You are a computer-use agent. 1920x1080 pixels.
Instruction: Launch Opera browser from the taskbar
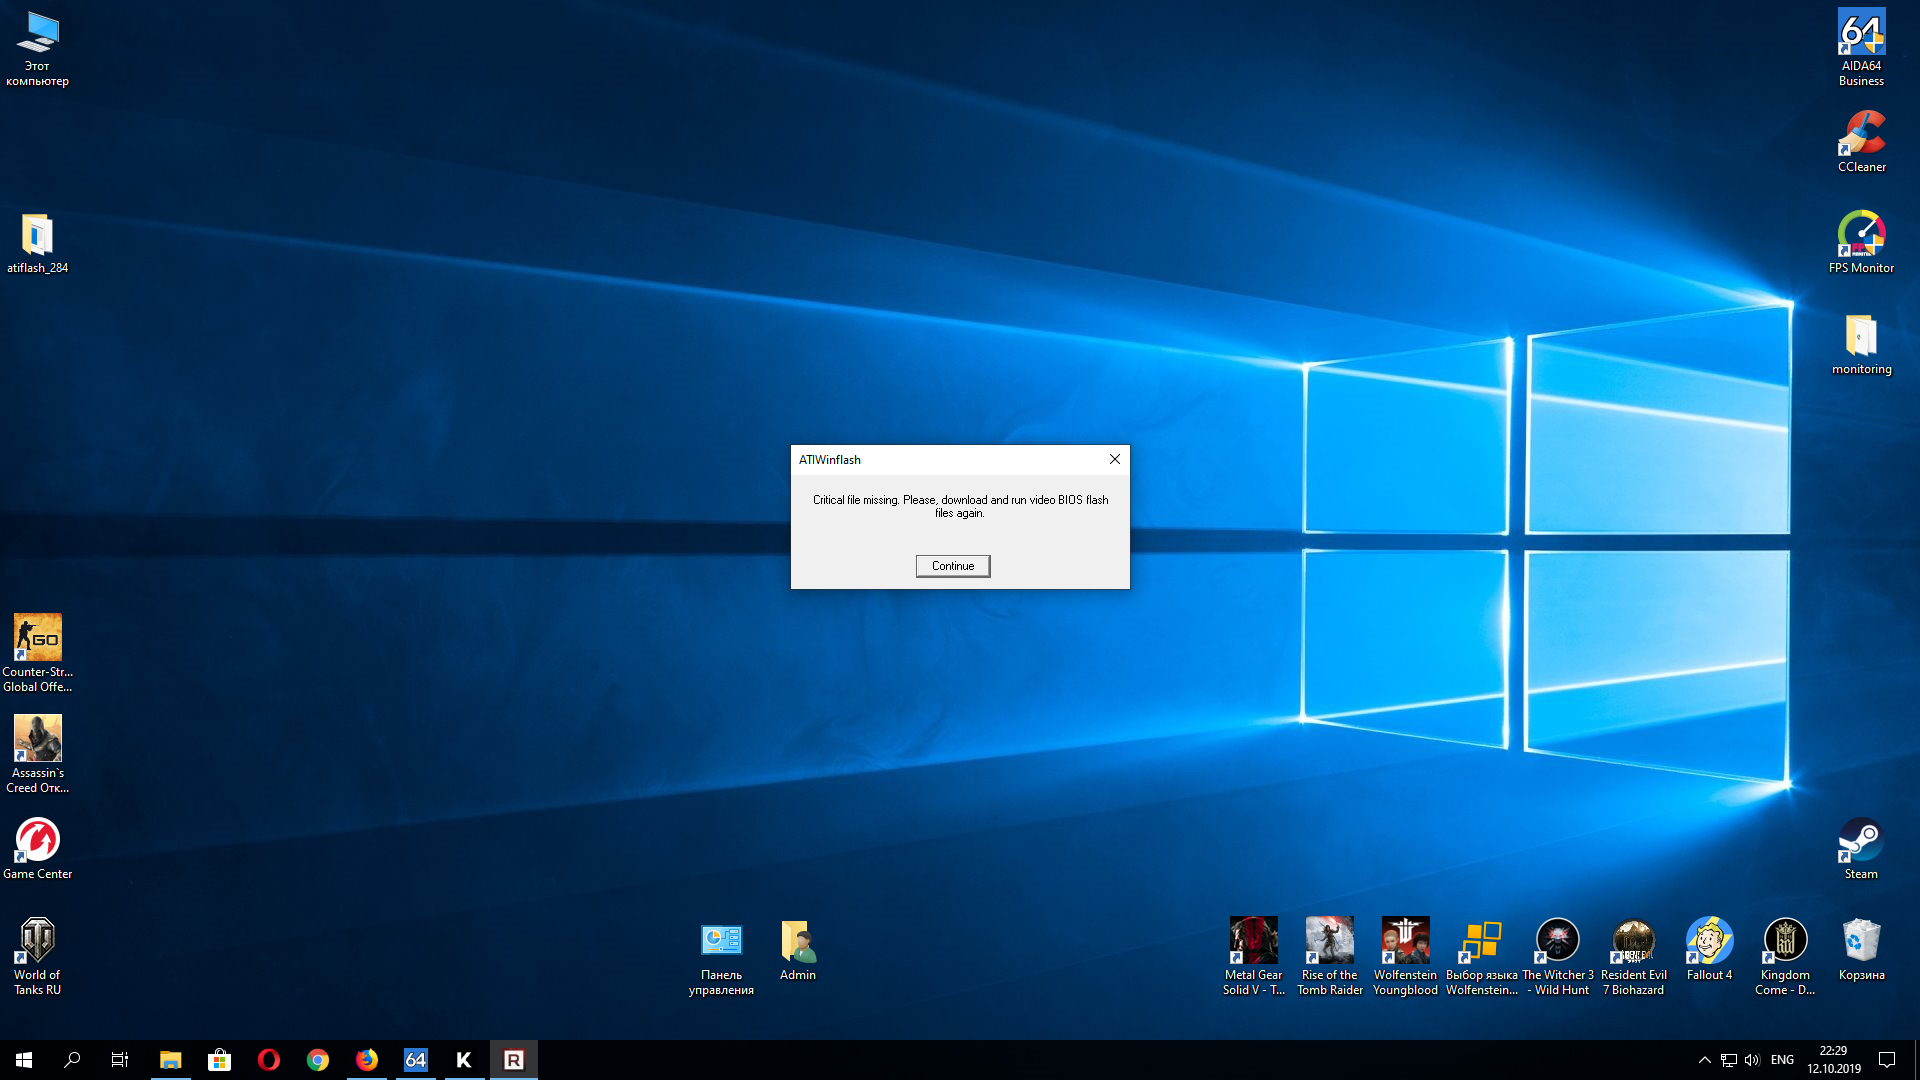tap(268, 1060)
